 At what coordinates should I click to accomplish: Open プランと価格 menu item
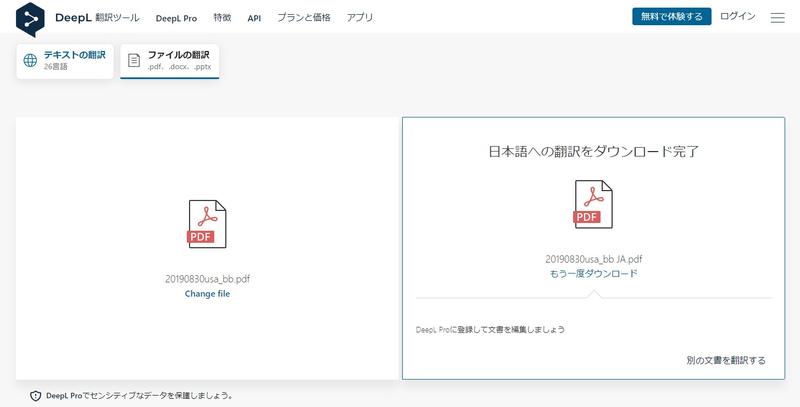(304, 17)
